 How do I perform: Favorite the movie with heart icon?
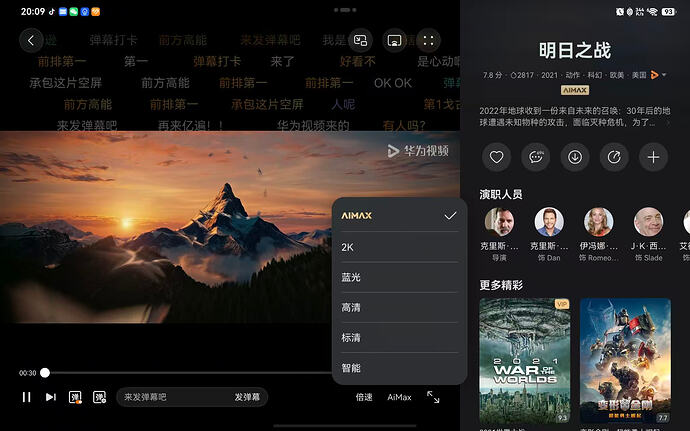click(496, 157)
